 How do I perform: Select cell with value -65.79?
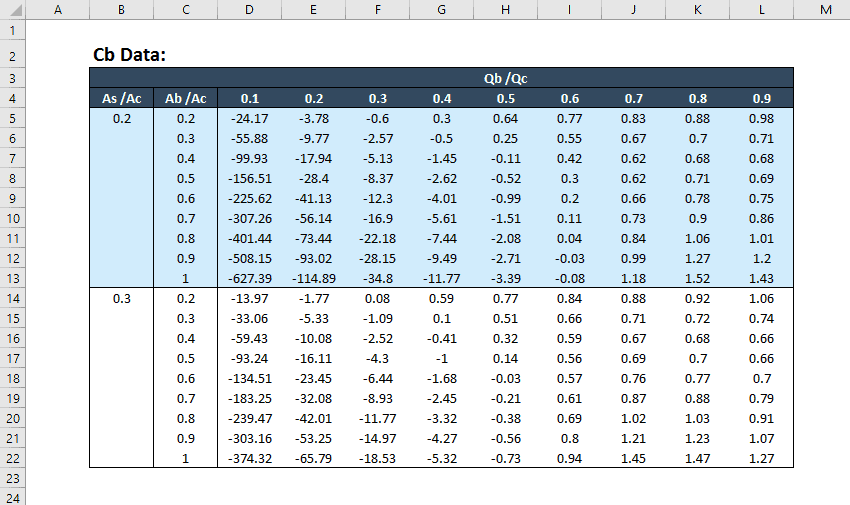coord(313,458)
